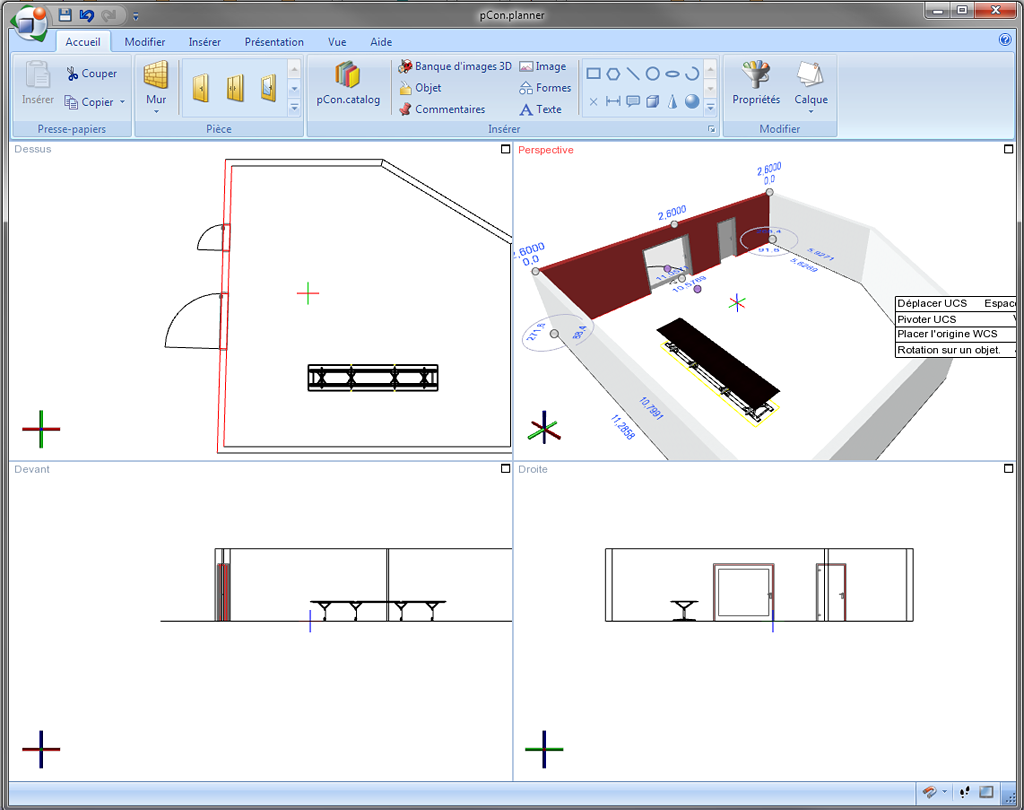This screenshot has width=1024, height=810.
Task: Select the rectangle shape tool
Action: coord(593,74)
